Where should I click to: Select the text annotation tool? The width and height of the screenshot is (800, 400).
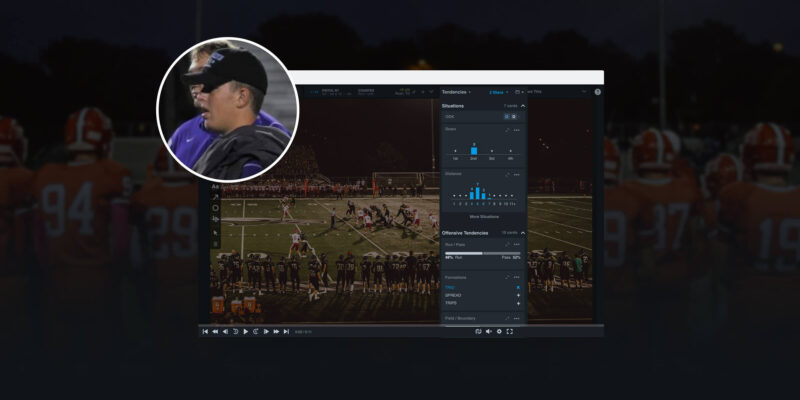(x=215, y=186)
